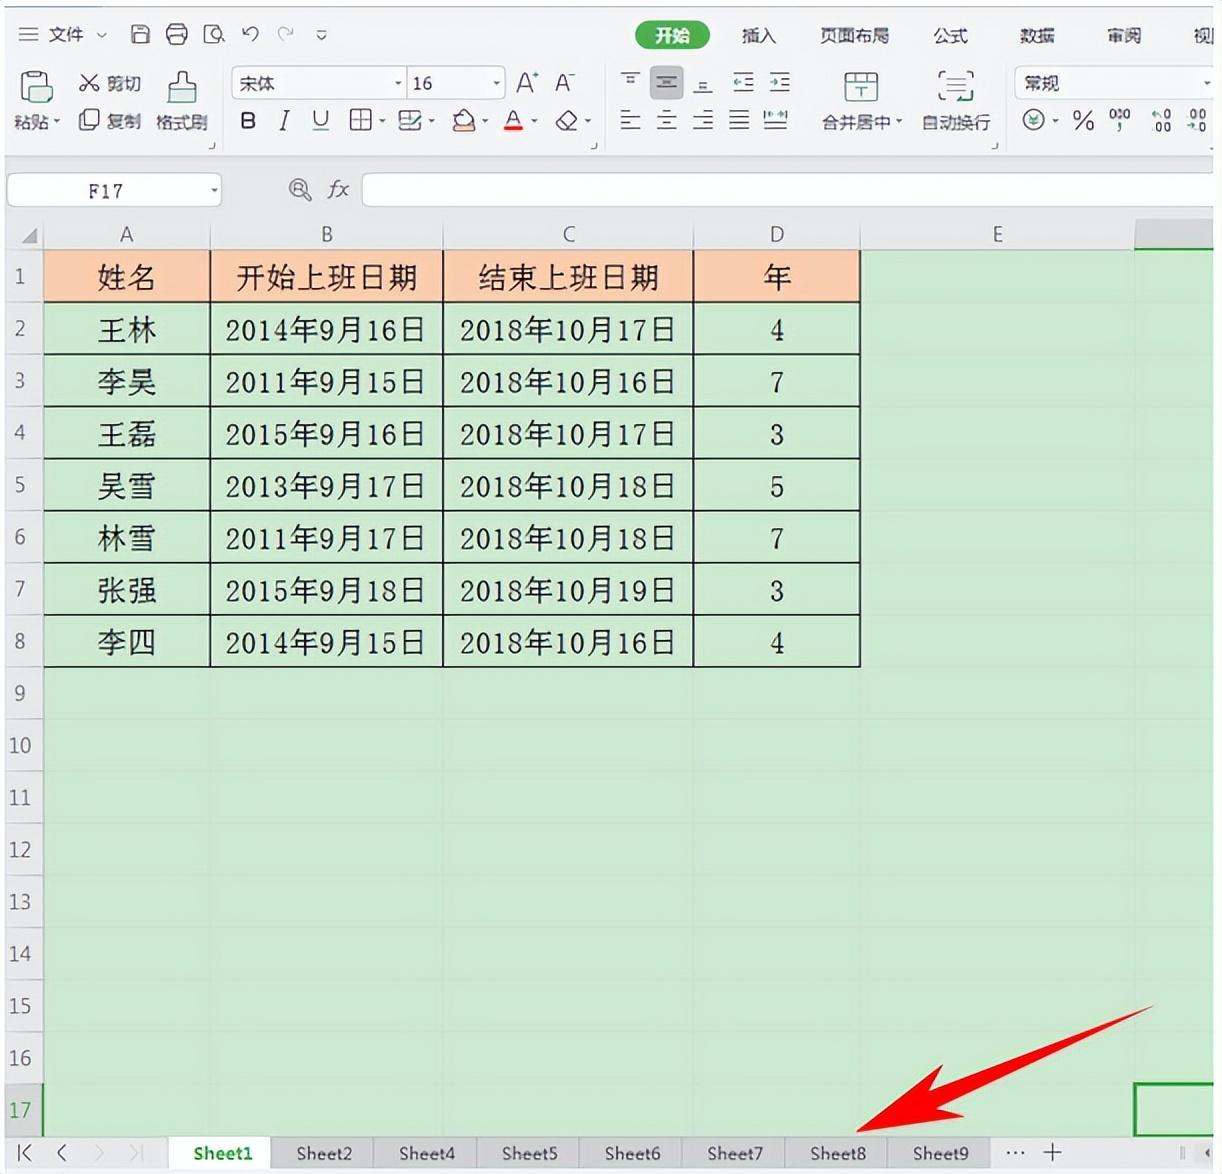This screenshot has height=1174, width=1222.
Task: Switch to 页面布局 ribbon tab
Action: 854,36
